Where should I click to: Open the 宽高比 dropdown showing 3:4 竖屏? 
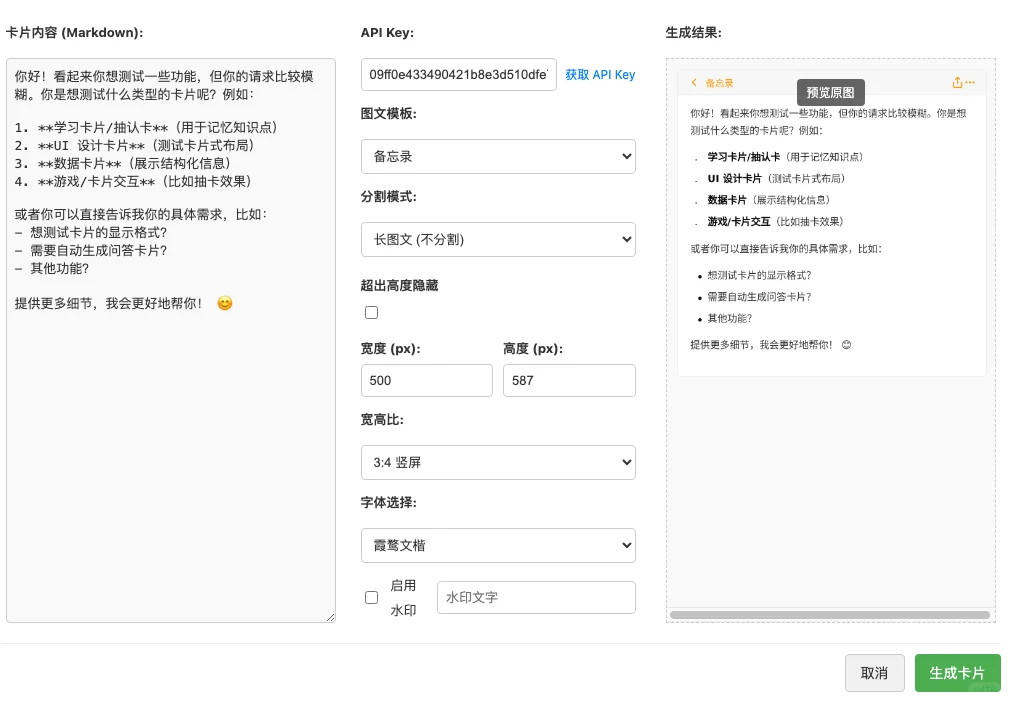coord(498,462)
